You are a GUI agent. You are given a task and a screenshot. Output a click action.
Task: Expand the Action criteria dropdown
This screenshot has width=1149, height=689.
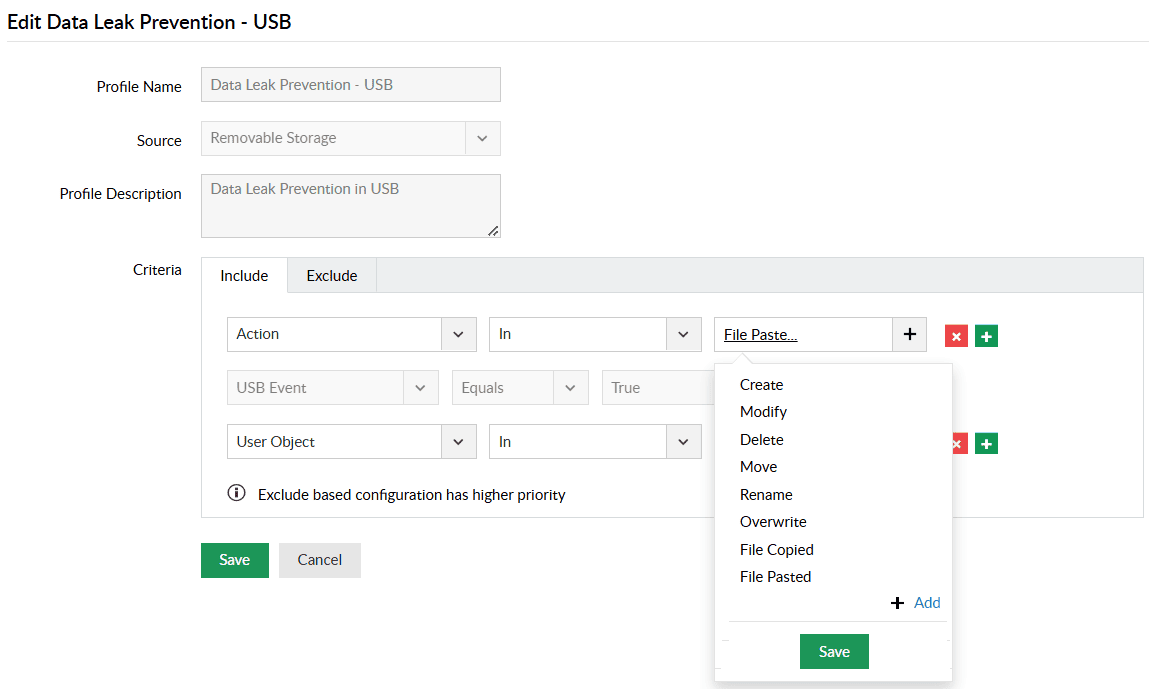(x=459, y=335)
